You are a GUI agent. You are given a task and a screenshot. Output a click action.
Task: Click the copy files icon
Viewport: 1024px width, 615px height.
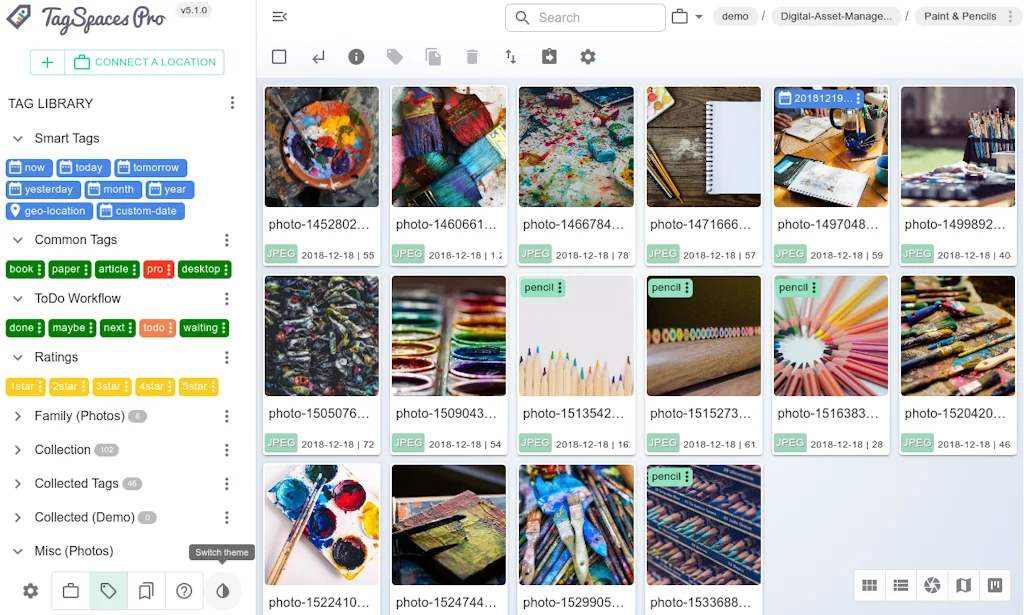[433, 57]
